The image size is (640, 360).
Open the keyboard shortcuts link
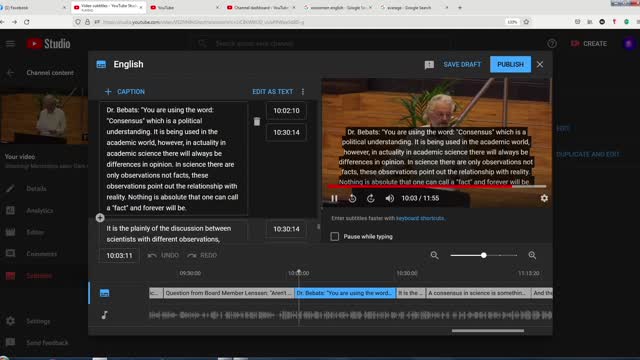coord(420,218)
